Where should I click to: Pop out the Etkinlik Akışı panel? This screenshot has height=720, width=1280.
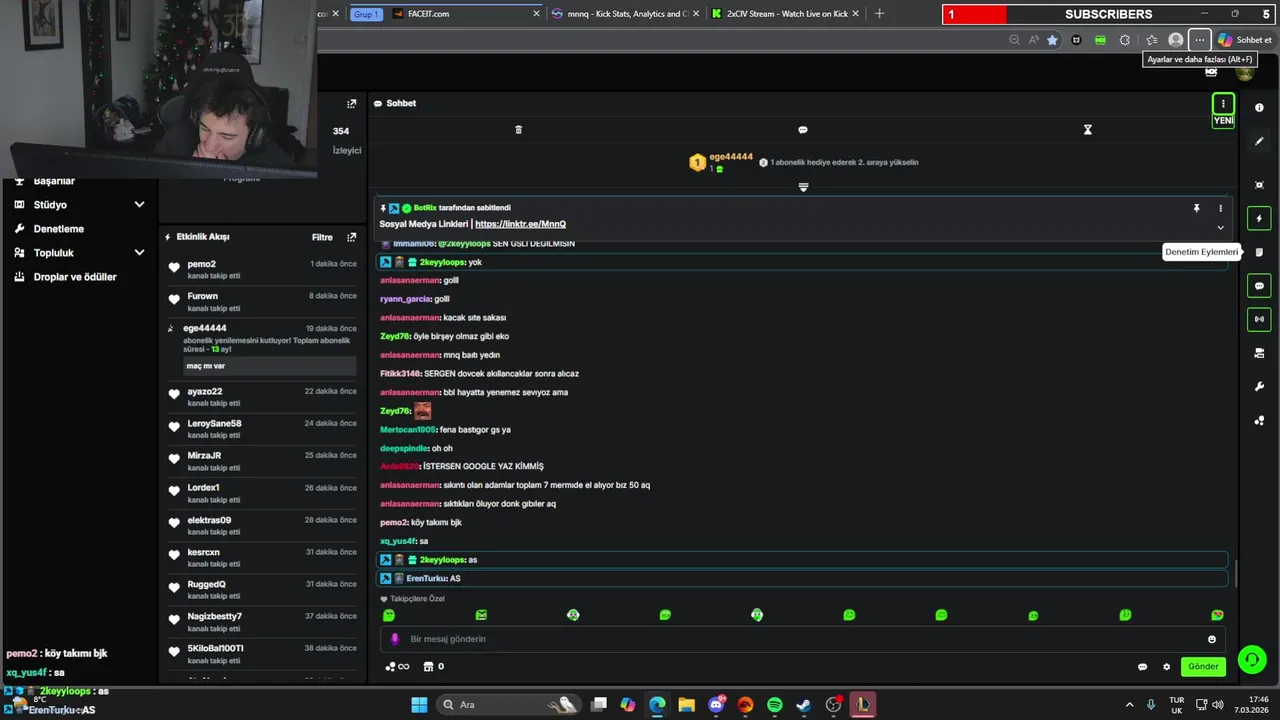(x=351, y=237)
